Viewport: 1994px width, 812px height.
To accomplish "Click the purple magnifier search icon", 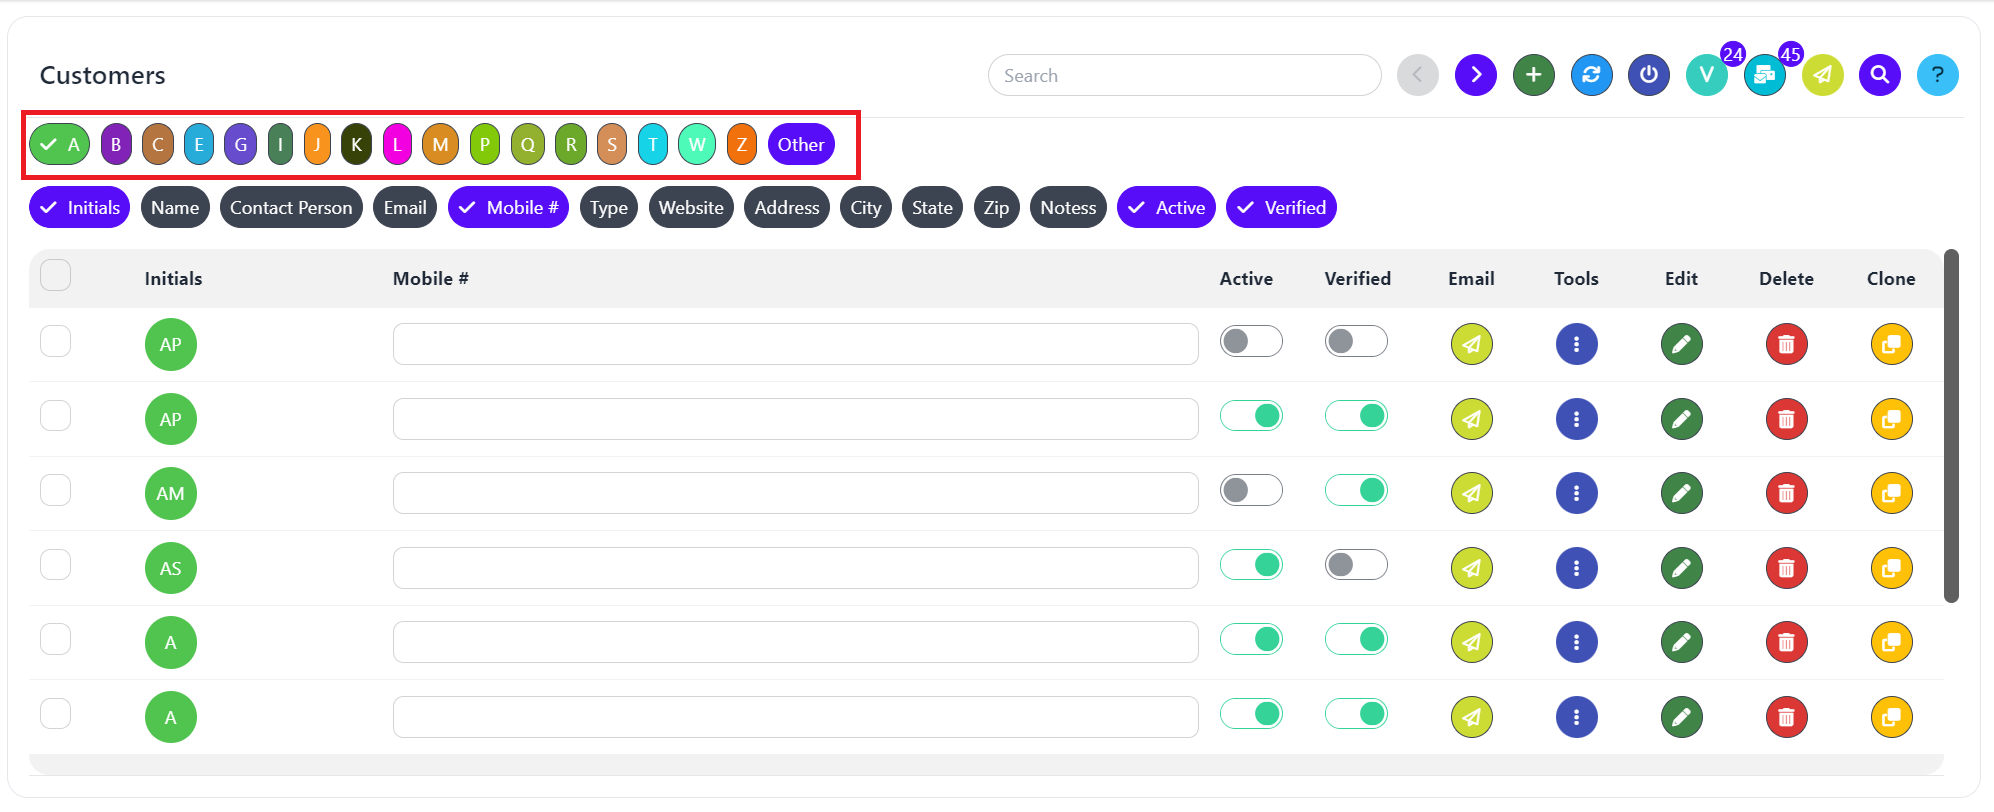I will pyautogui.click(x=1879, y=75).
